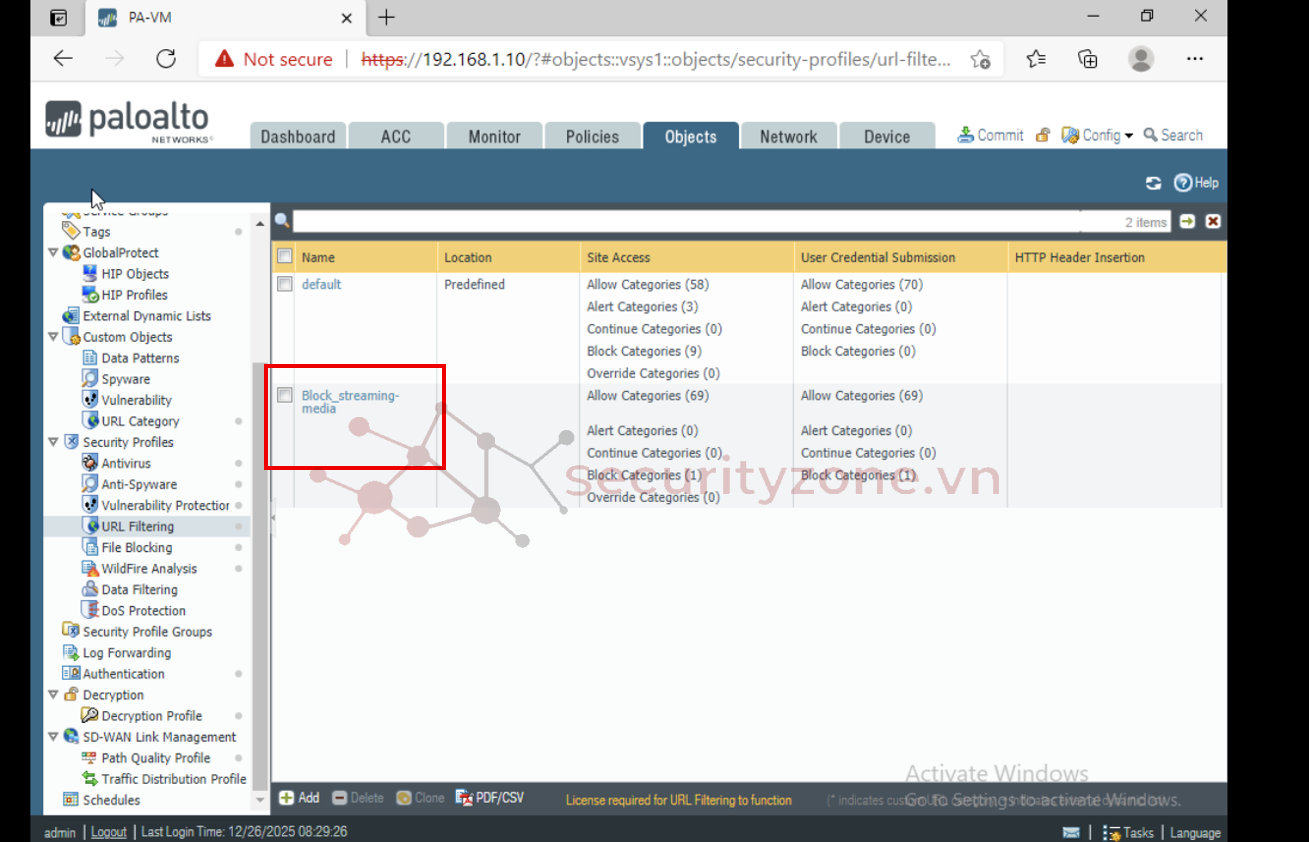Open Help via question mark icon
Viewport: 1309px width, 842px height.
pos(1183,183)
